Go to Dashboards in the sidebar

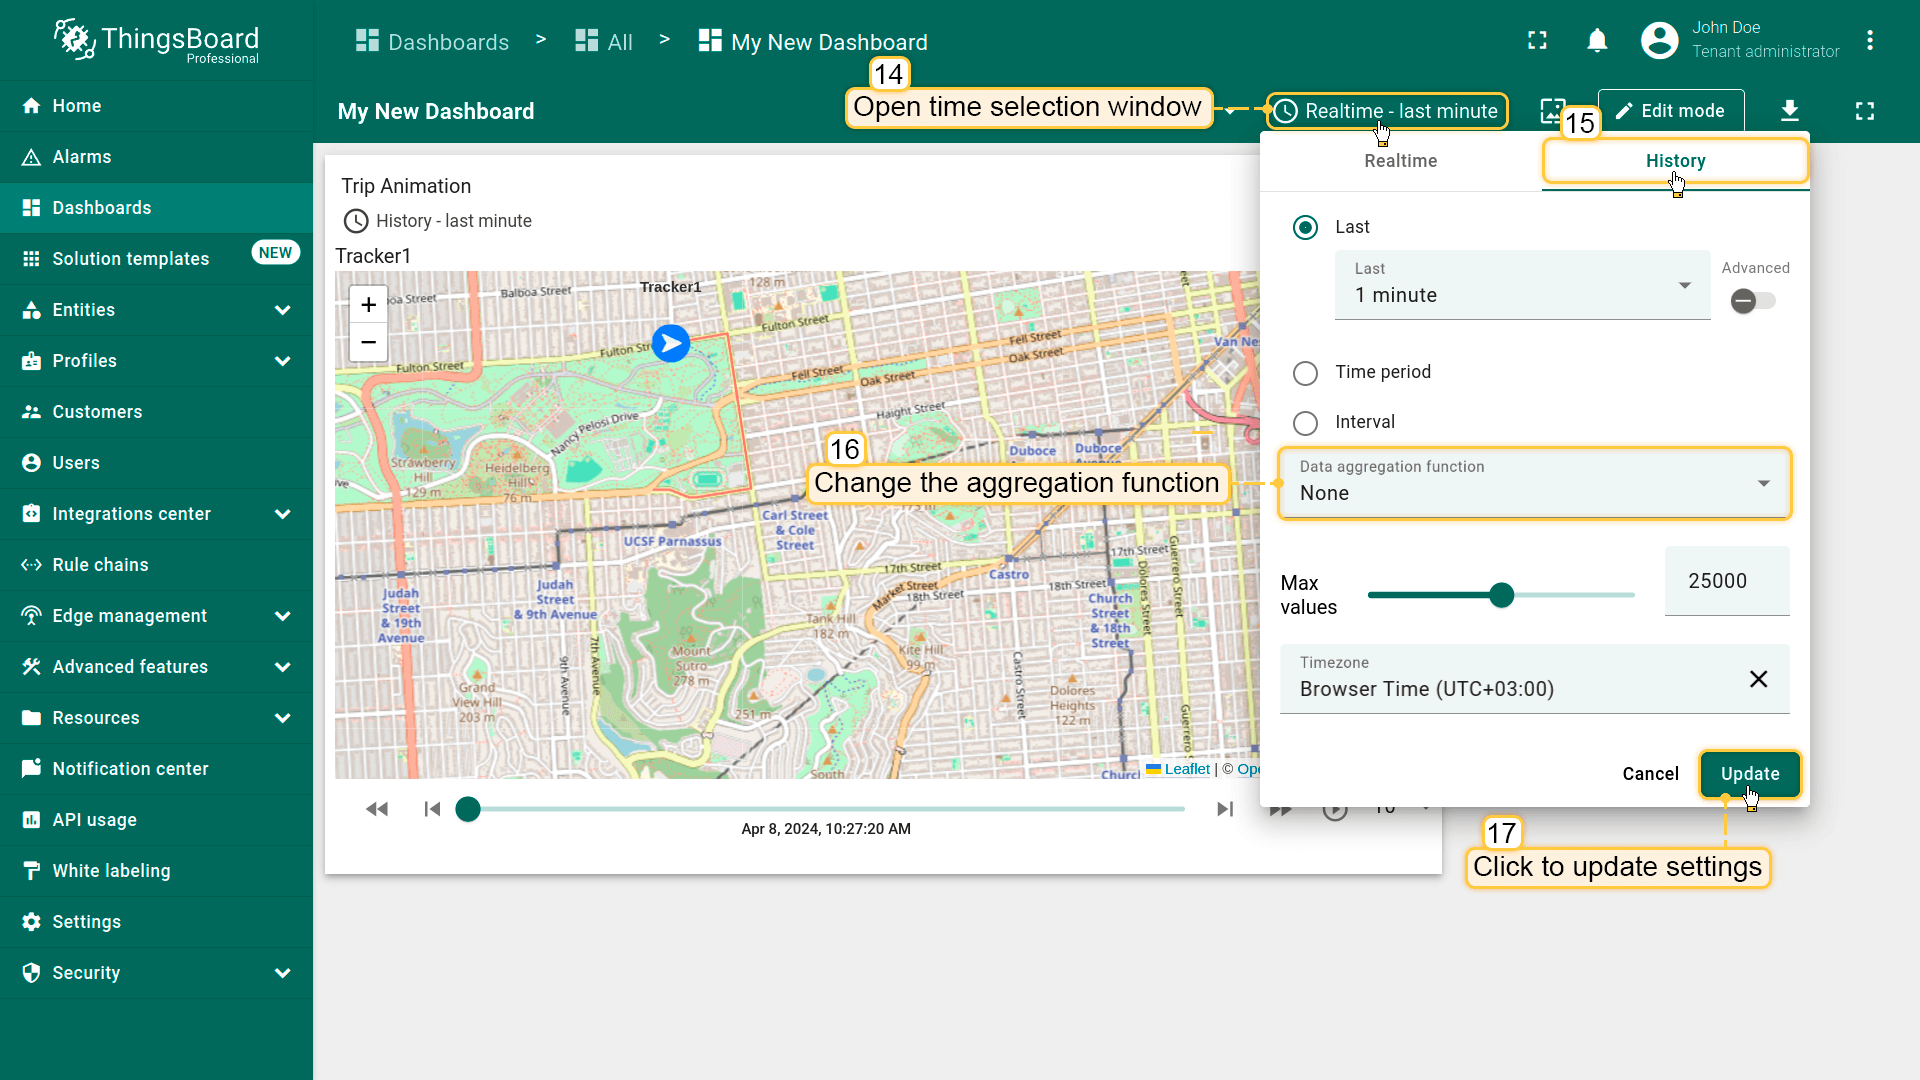tap(156, 208)
